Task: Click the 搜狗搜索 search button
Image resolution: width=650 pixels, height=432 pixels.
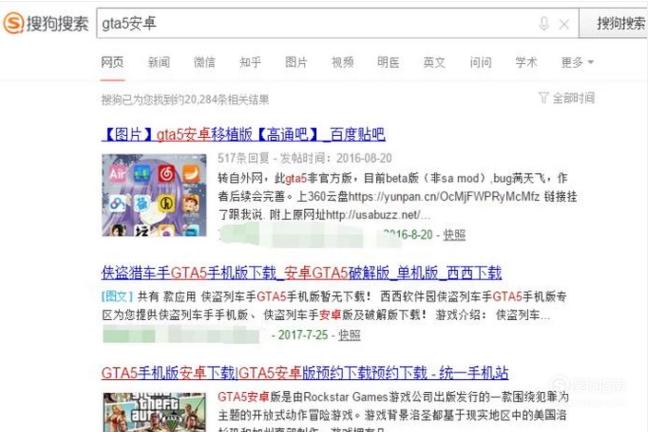Action: click(x=615, y=24)
